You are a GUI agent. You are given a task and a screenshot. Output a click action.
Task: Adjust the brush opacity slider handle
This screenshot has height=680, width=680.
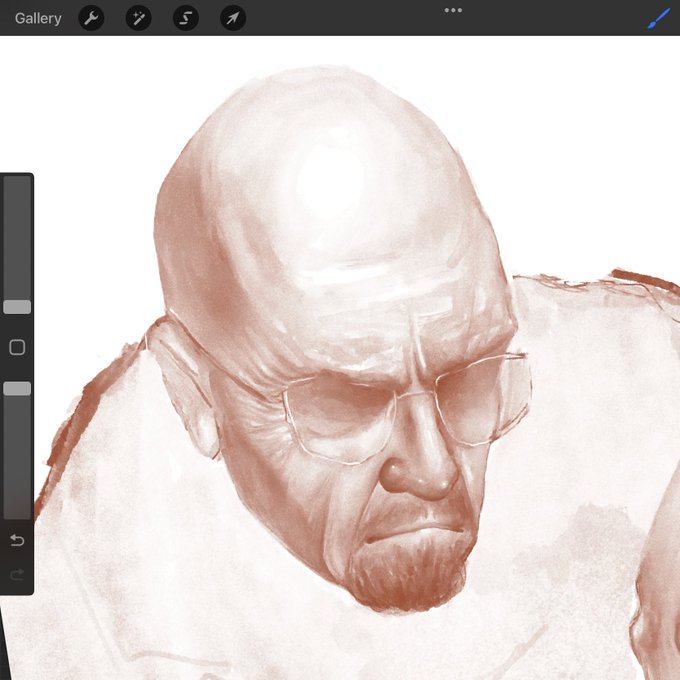point(17,389)
